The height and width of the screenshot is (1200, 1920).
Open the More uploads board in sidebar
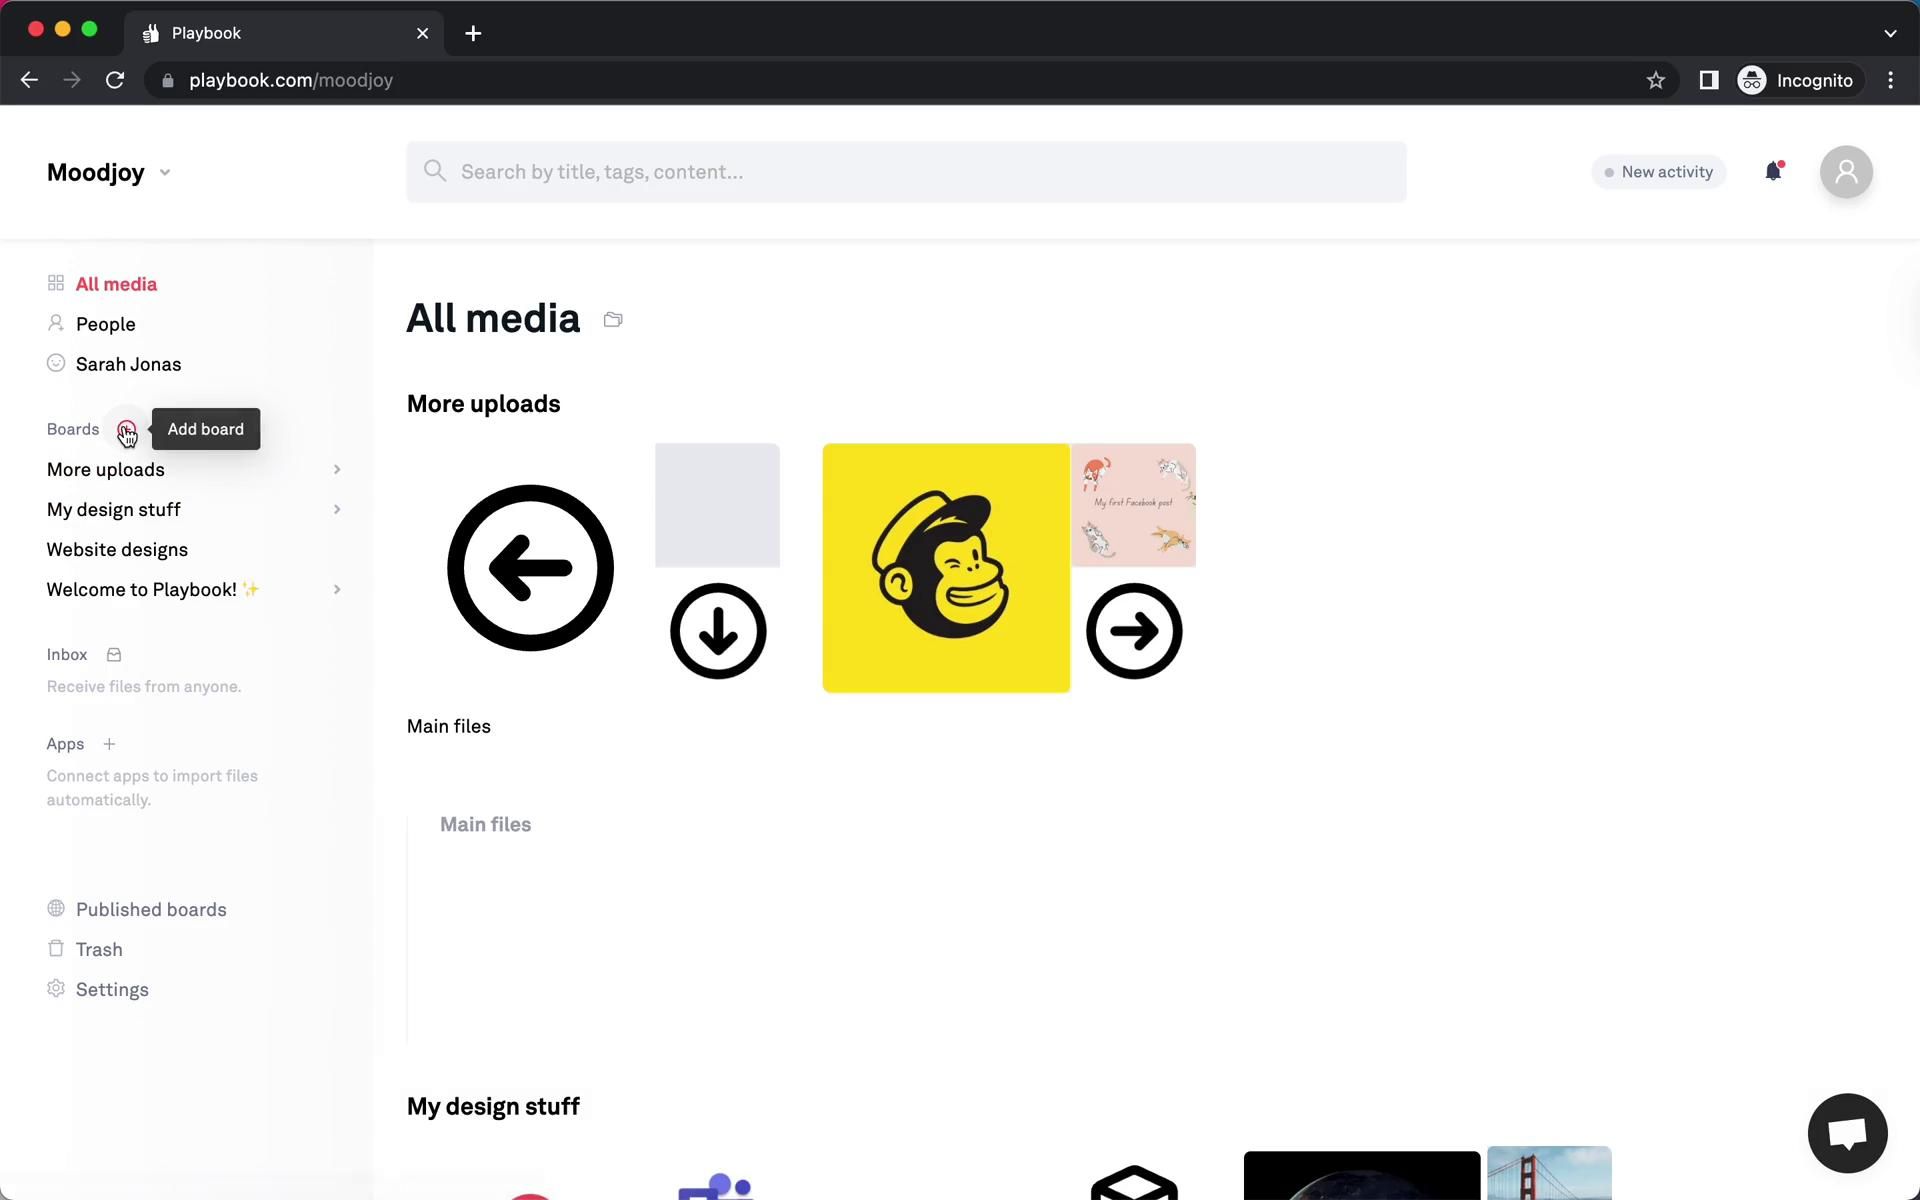(105, 470)
